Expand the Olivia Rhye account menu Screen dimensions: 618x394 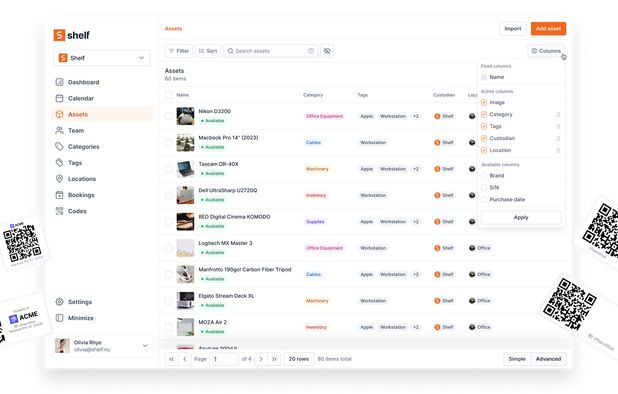click(145, 346)
